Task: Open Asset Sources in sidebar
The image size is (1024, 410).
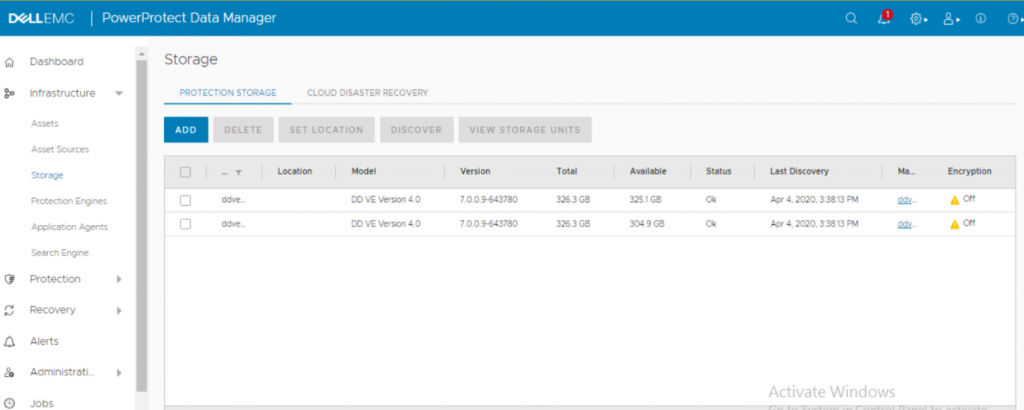Action: tap(59, 150)
